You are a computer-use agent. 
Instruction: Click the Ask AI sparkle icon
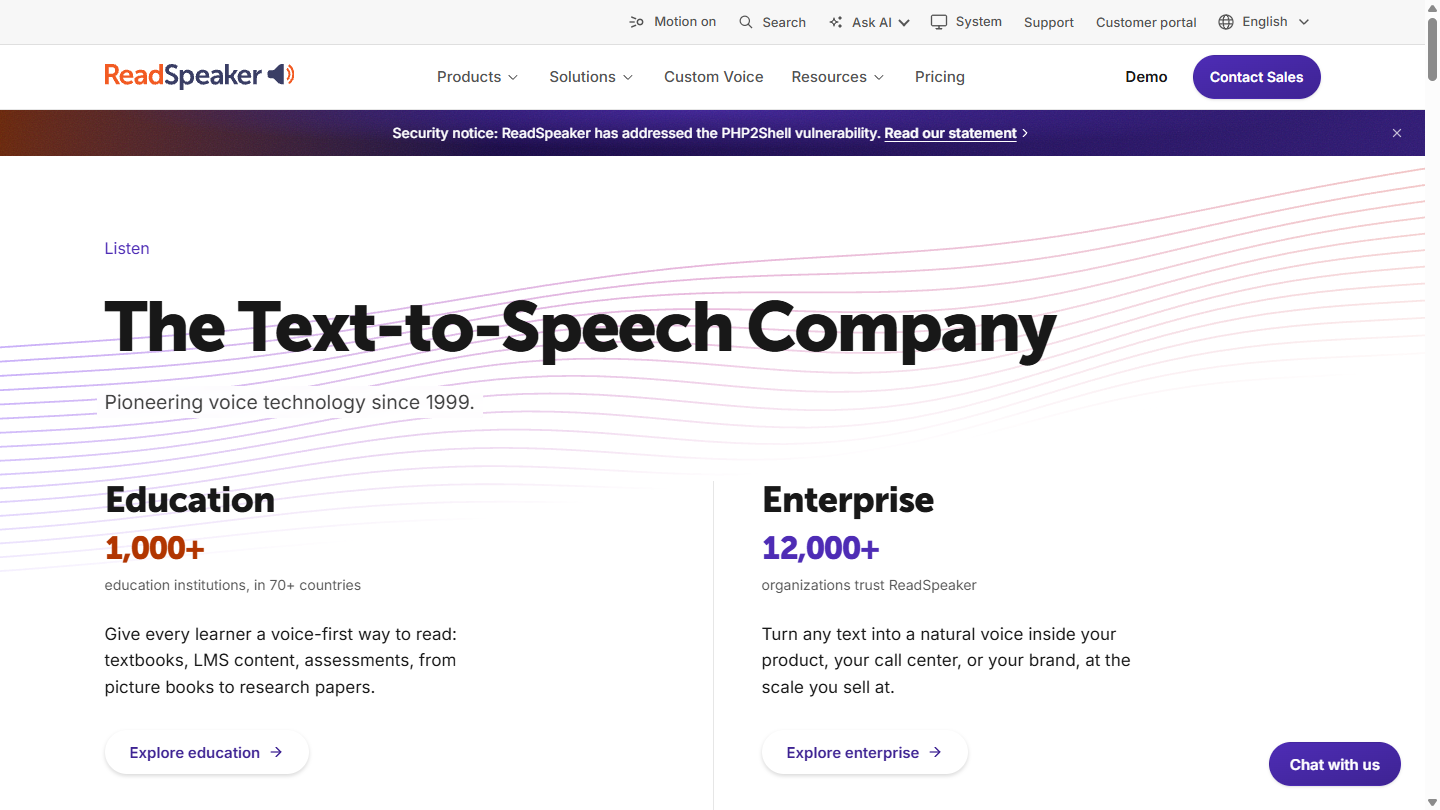836,22
